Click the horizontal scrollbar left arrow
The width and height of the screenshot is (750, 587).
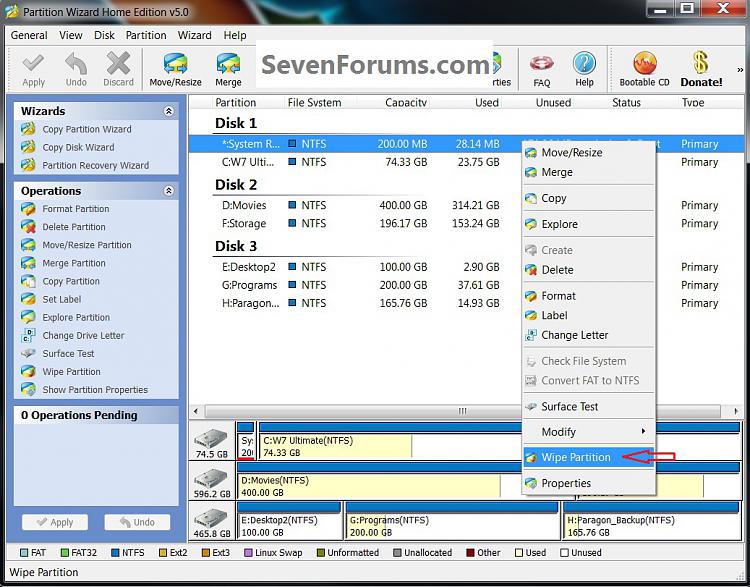196,411
